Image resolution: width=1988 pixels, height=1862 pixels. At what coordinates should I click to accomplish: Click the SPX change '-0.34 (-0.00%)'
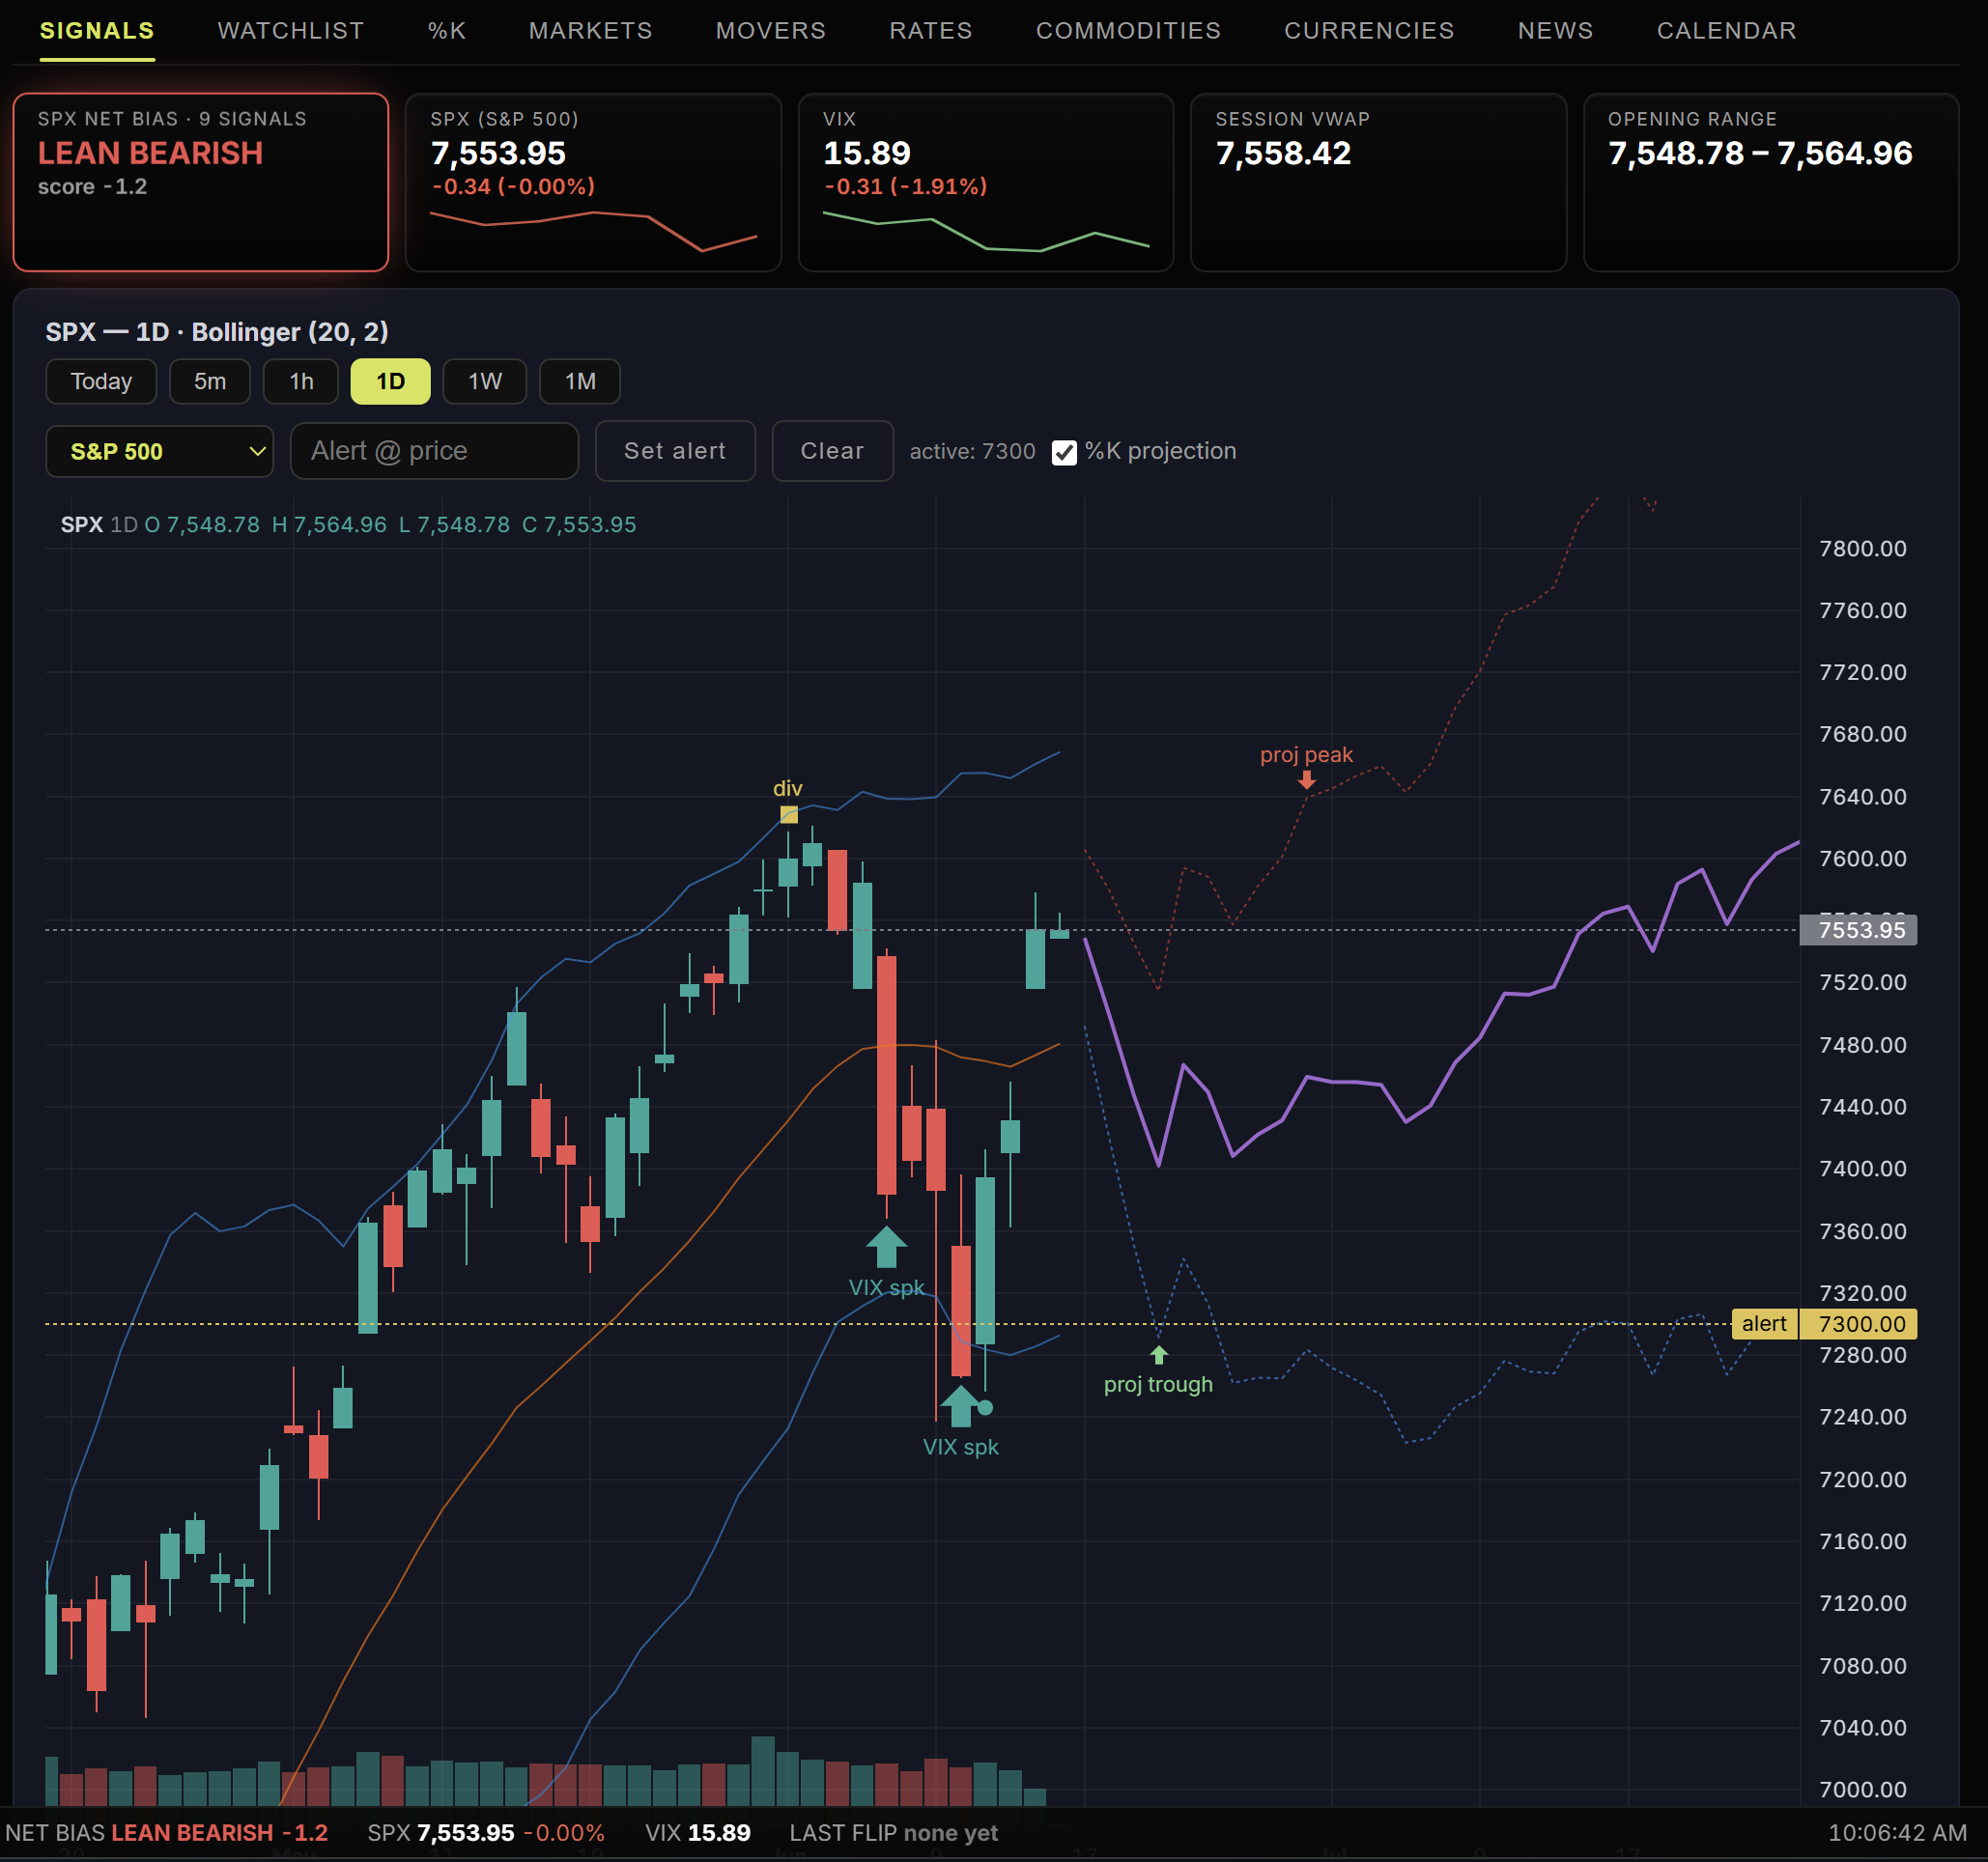pos(513,186)
